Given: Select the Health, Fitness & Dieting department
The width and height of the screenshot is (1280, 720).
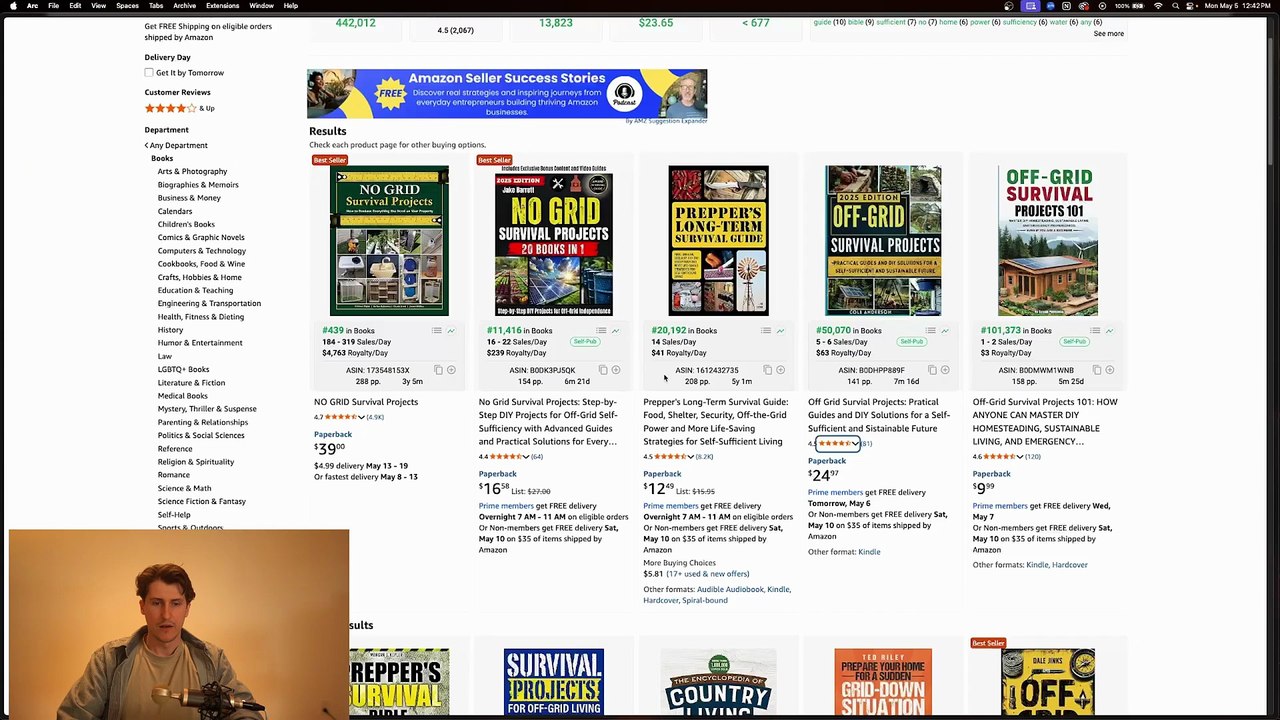Looking at the screenshot, I should pos(200,317).
